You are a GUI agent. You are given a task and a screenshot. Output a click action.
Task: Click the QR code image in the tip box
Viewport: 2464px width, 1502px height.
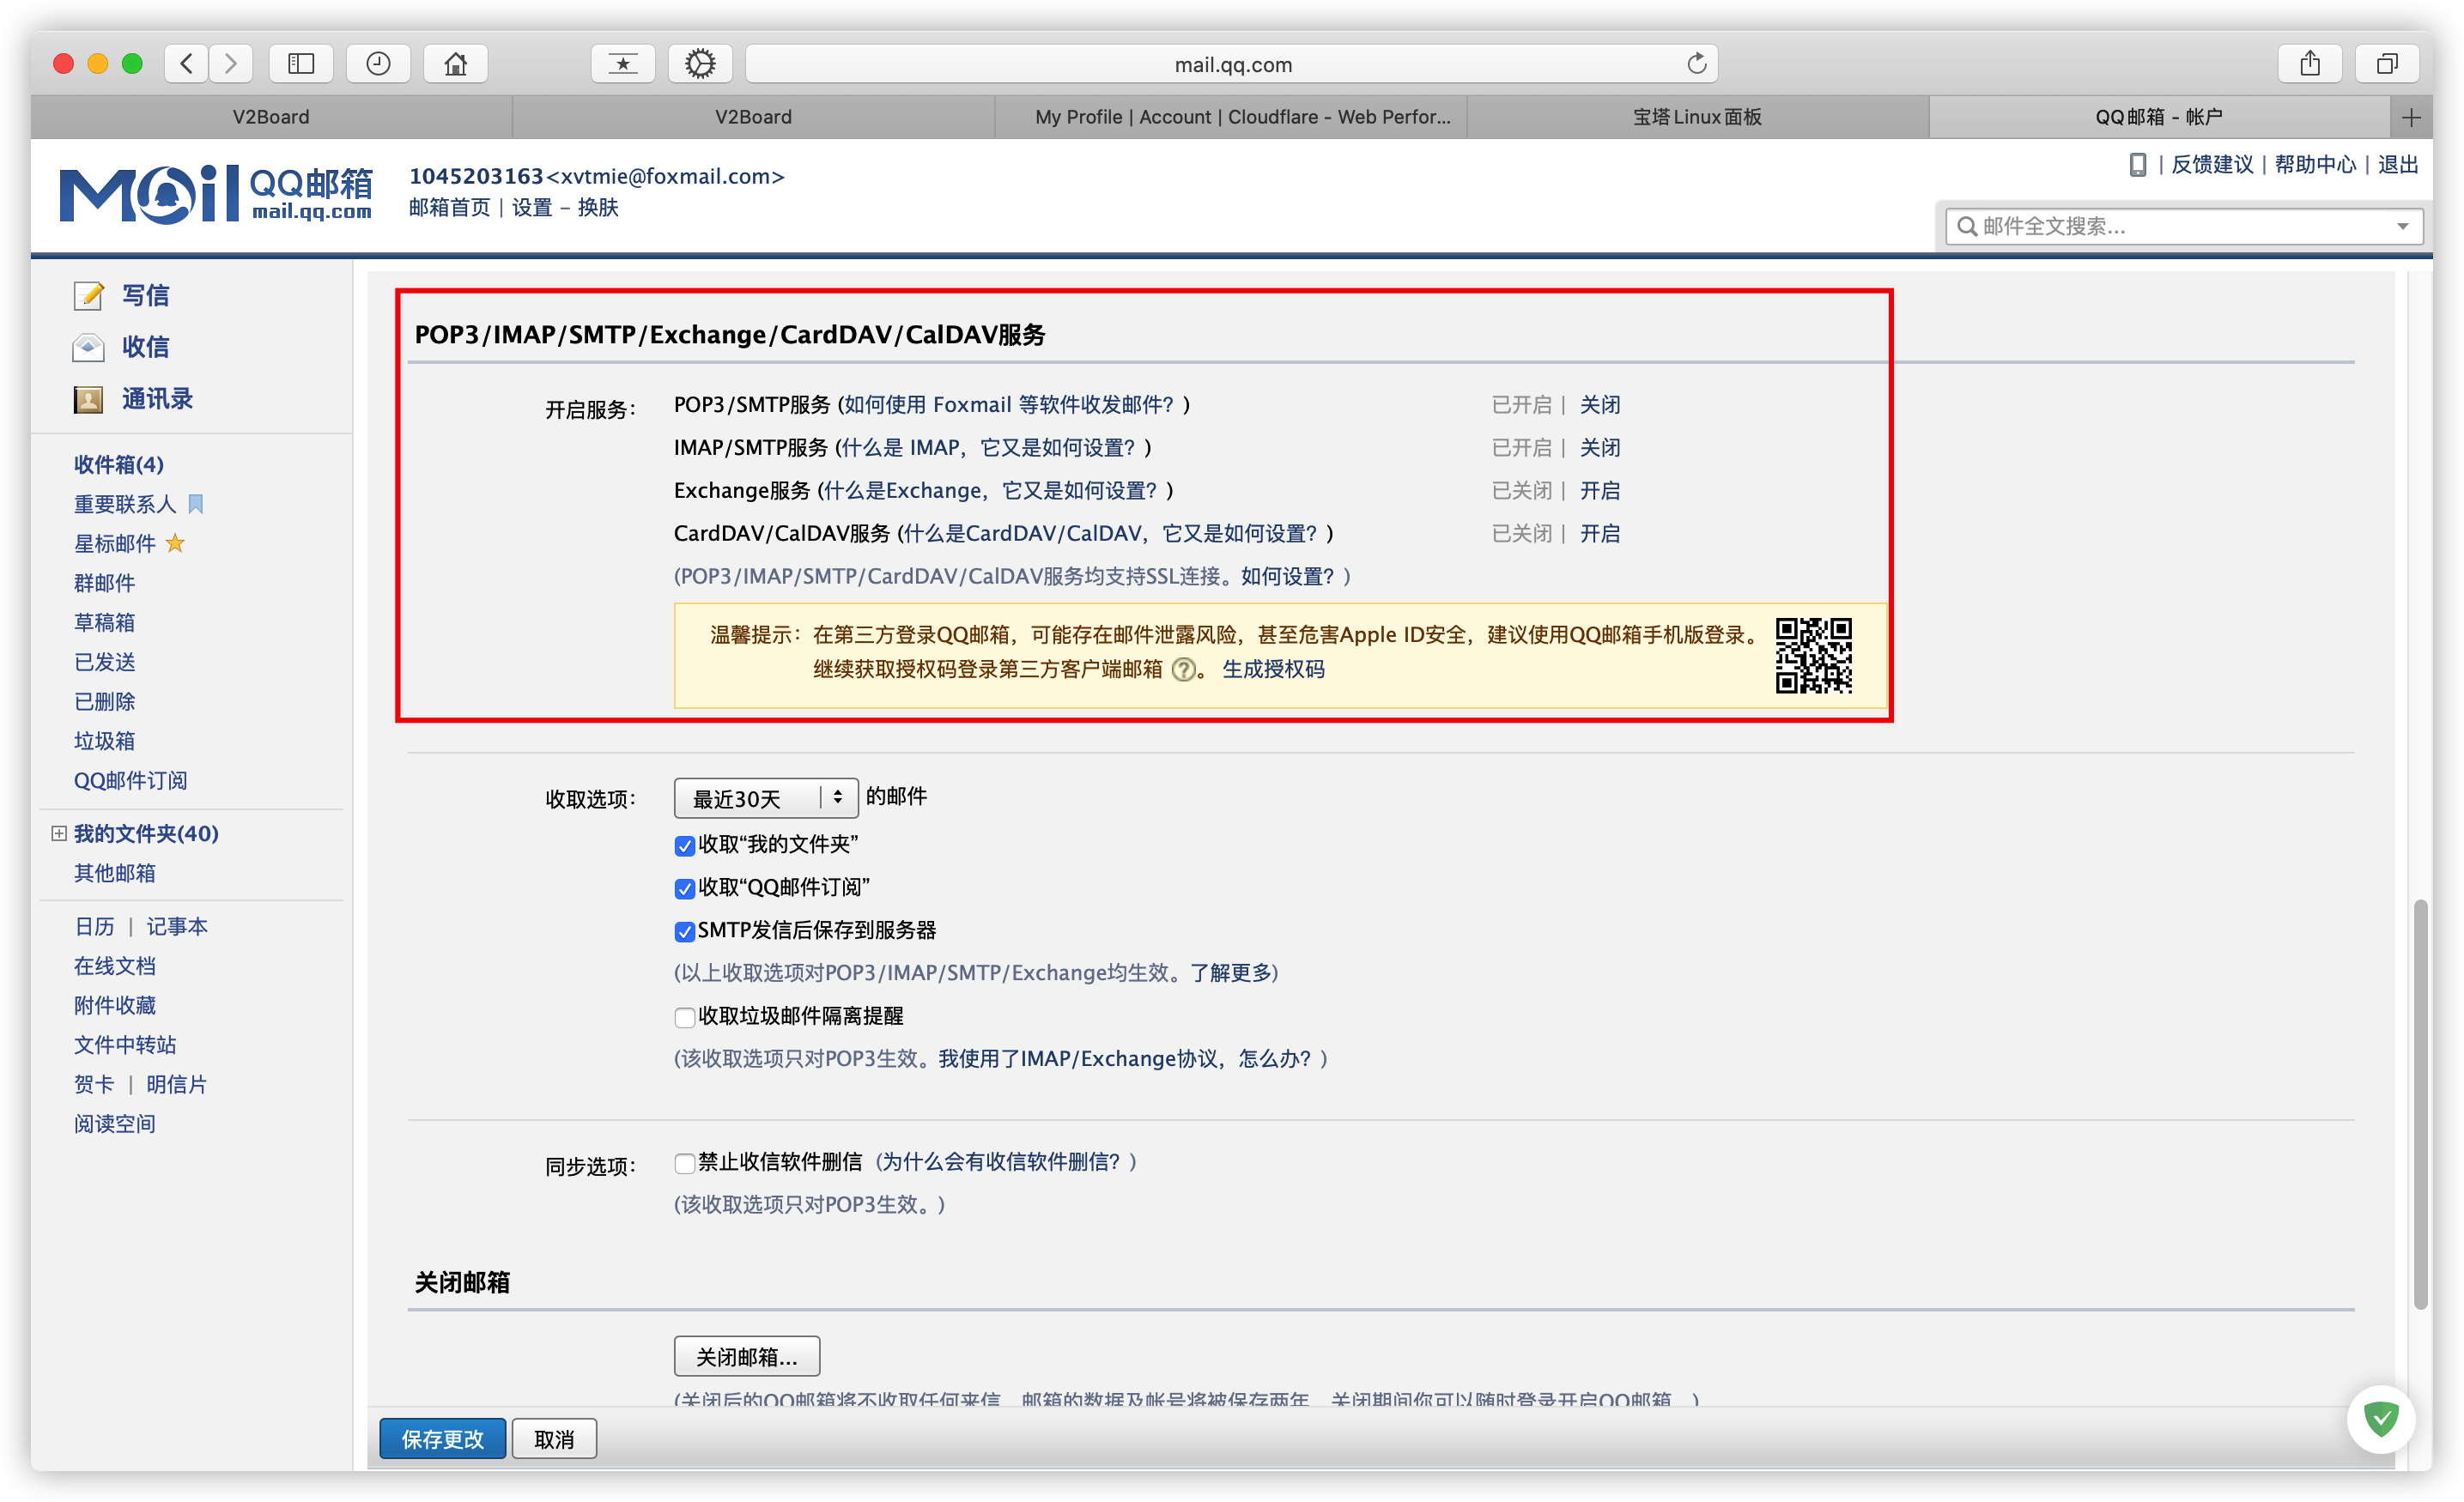coord(1813,655)
